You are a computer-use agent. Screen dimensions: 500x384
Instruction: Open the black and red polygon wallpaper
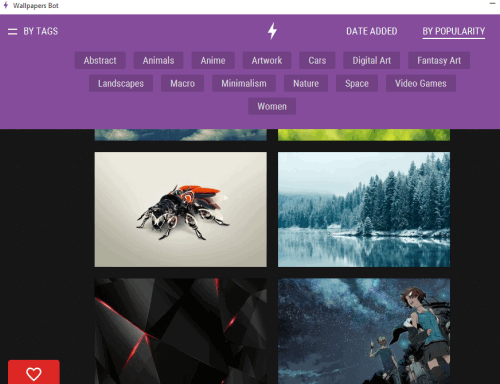tap(181, 331)
